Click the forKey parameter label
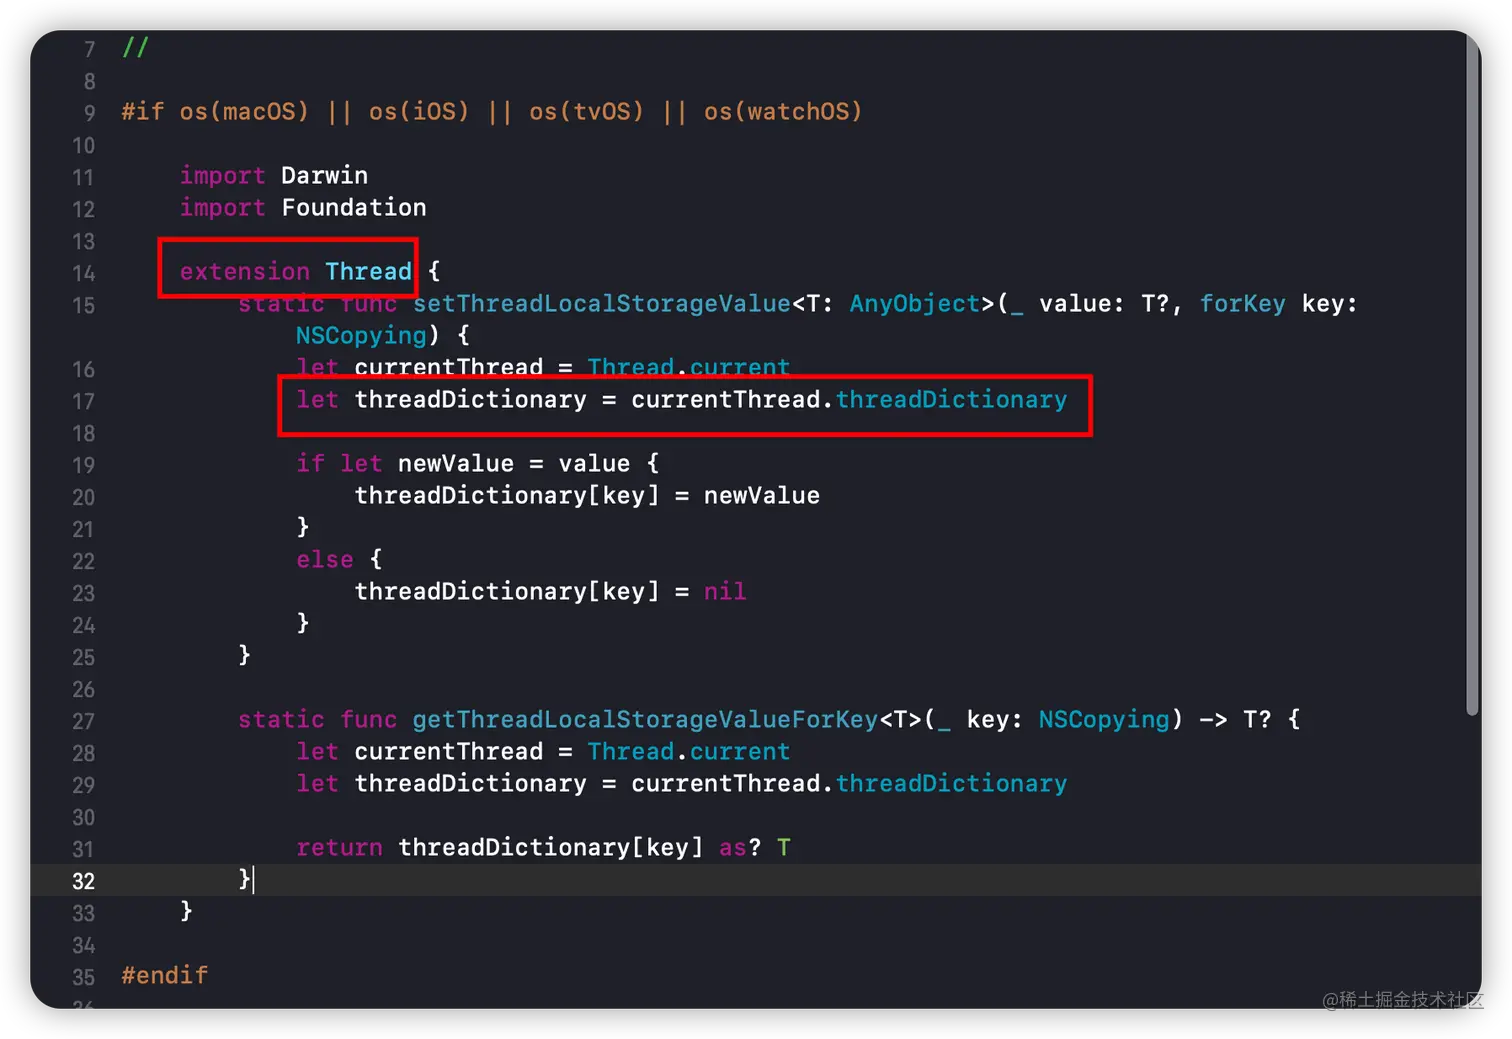 click(x=1242, y=303)
